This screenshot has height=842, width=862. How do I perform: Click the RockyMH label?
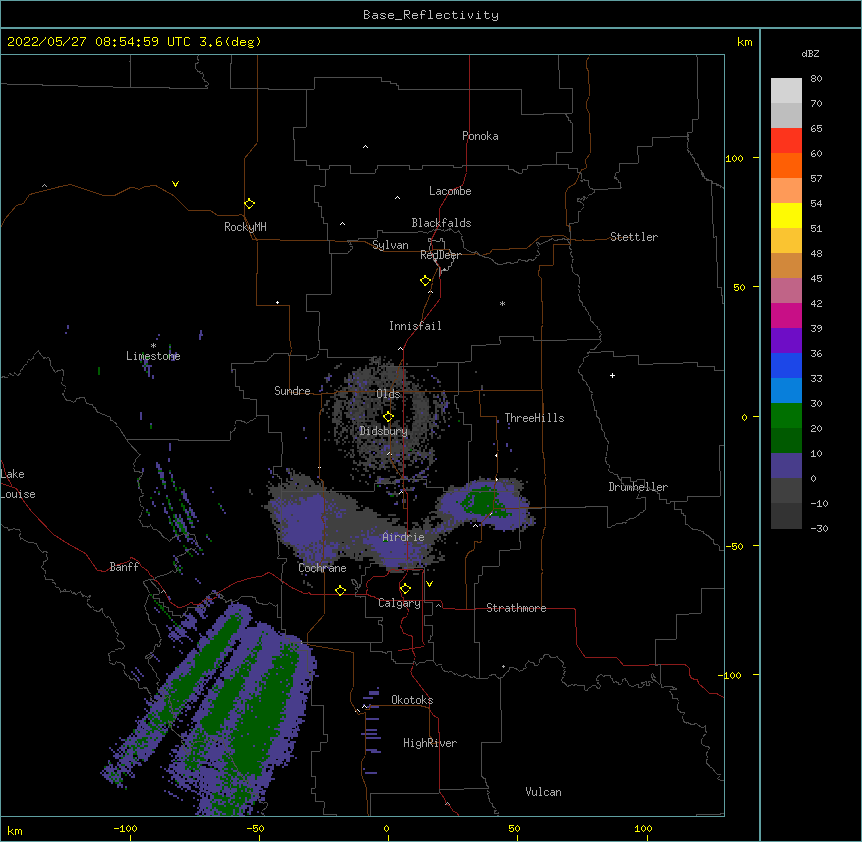click(245, 227)
